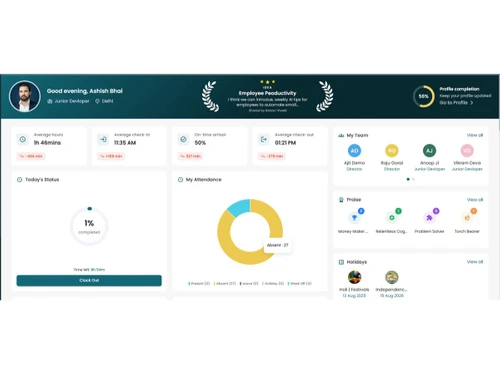The width and height of the screenshot is (500, 375).
Task: Click the 11:35 AM check-in value
Action: click(125, 143)
